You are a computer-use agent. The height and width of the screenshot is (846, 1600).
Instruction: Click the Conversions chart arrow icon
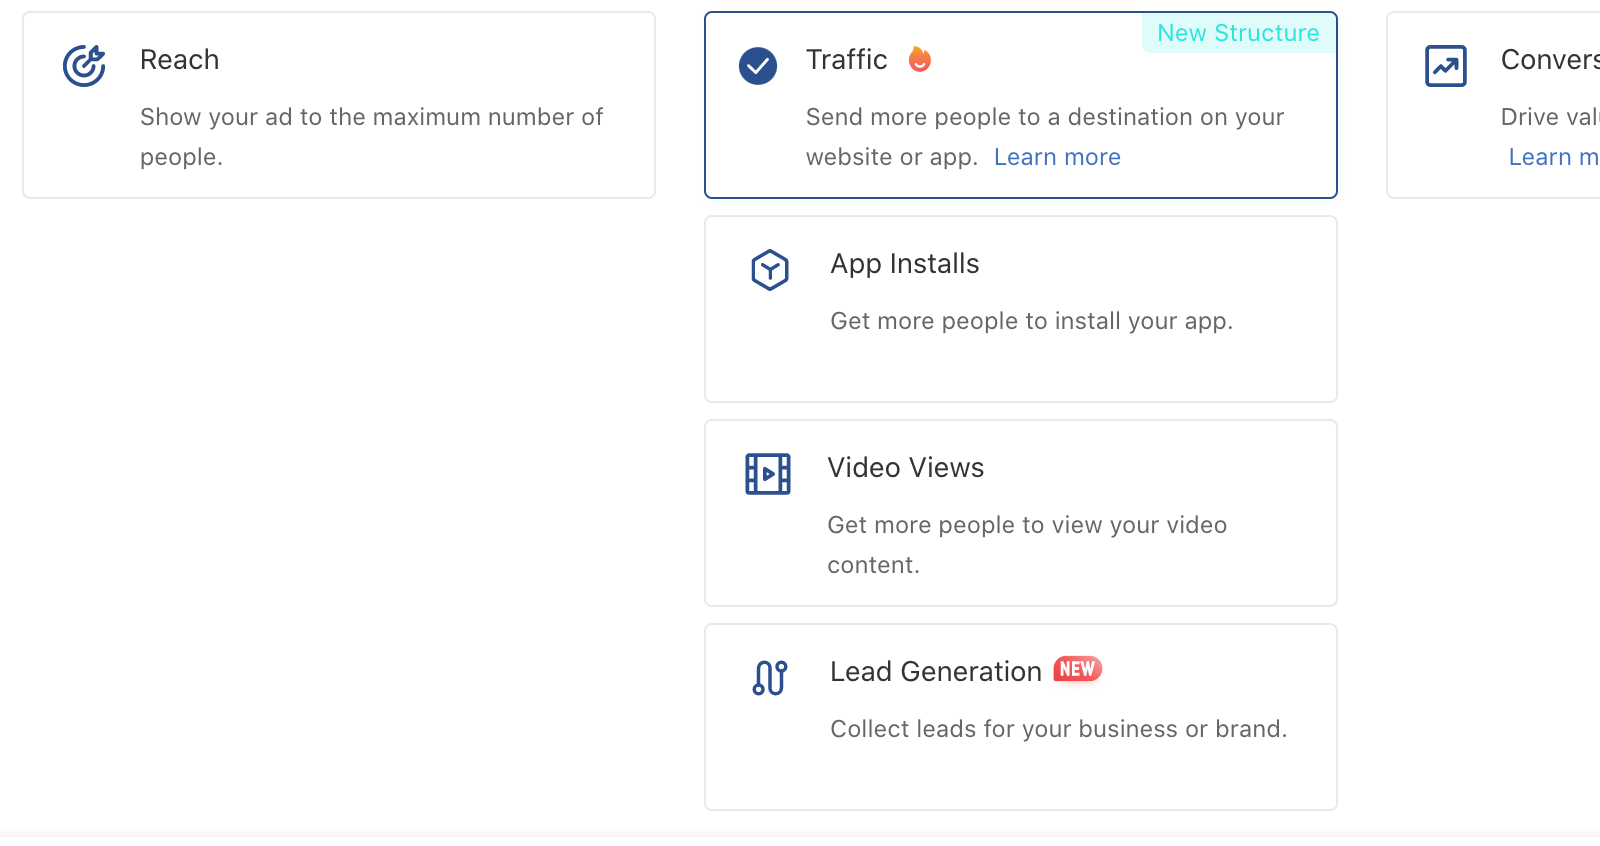1445,66
